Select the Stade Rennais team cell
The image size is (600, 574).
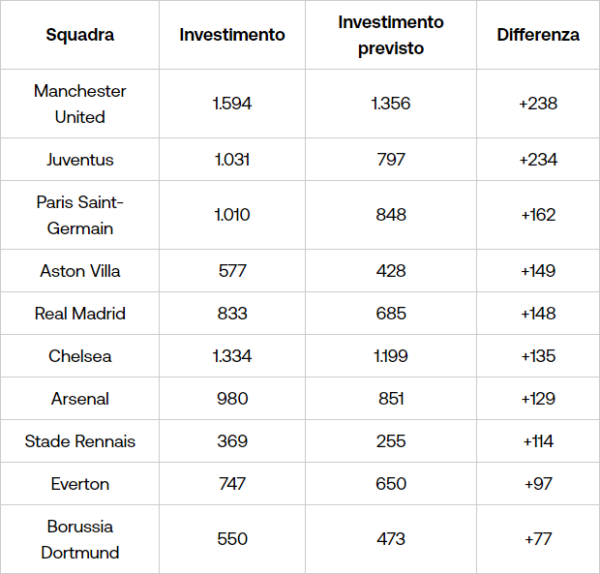[80, 441]
